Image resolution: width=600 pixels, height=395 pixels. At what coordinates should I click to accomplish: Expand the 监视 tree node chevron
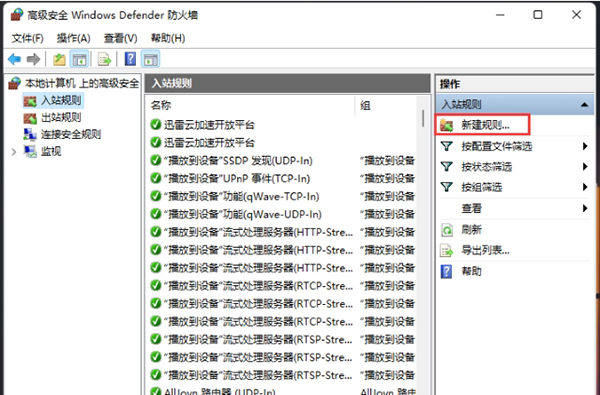(14, 152)
